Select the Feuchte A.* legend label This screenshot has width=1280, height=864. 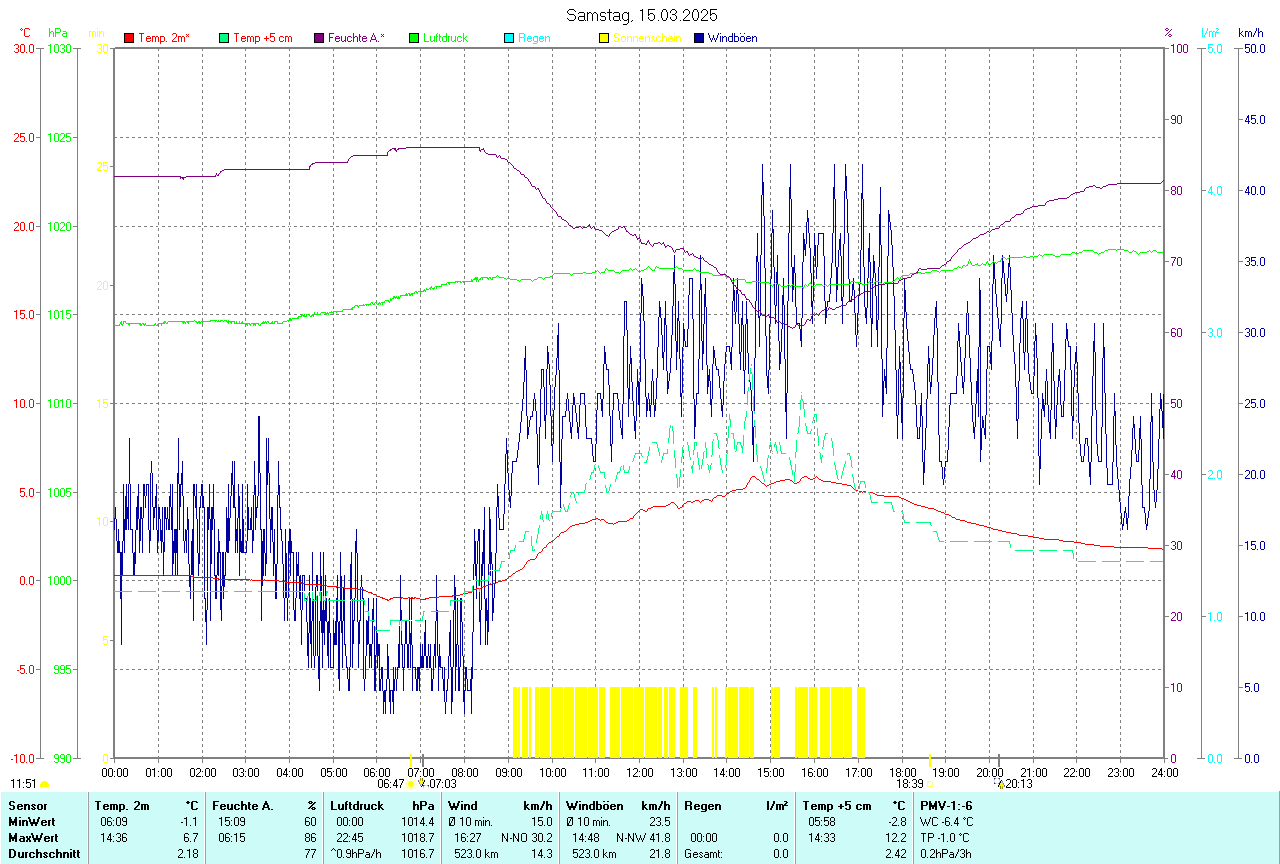click(356, 38)
